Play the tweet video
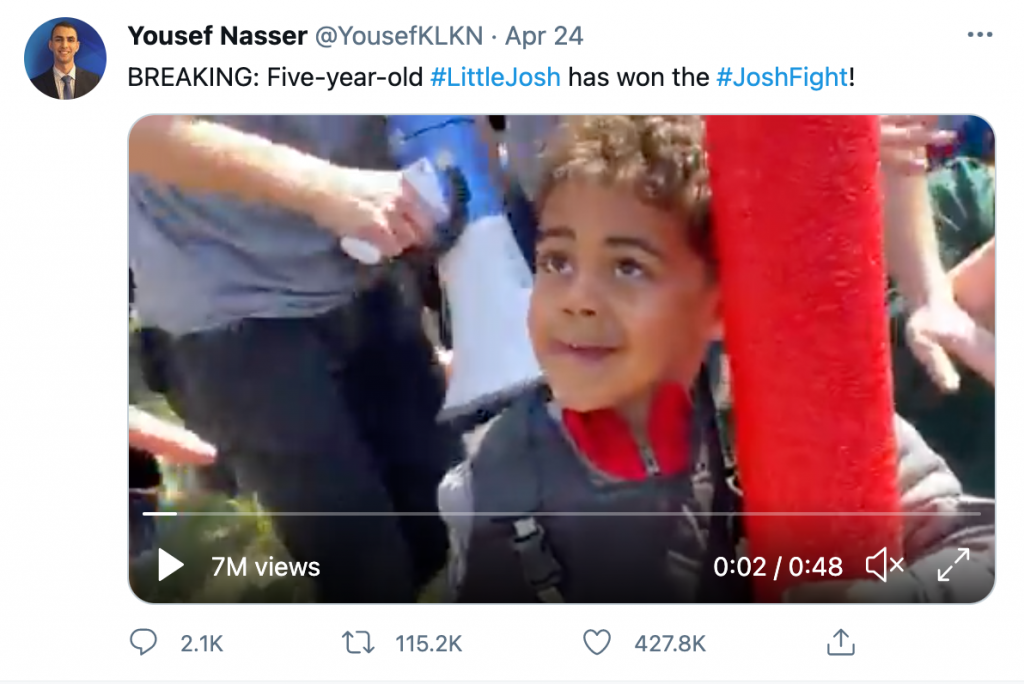Screen dimensions: 1024x684 pyautogui.click(x=170, y=565)
